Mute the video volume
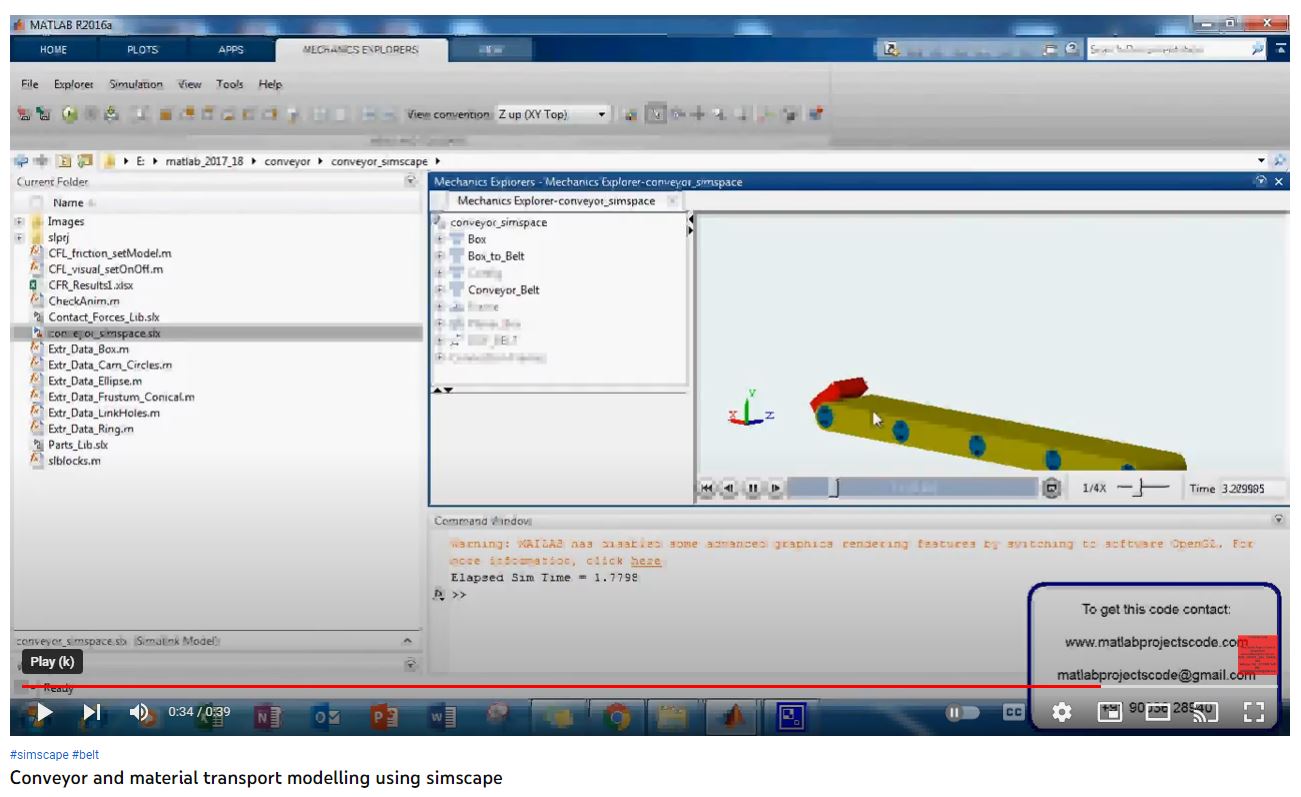Viewport: 1301px width, 797px height. tap(141, 712)
